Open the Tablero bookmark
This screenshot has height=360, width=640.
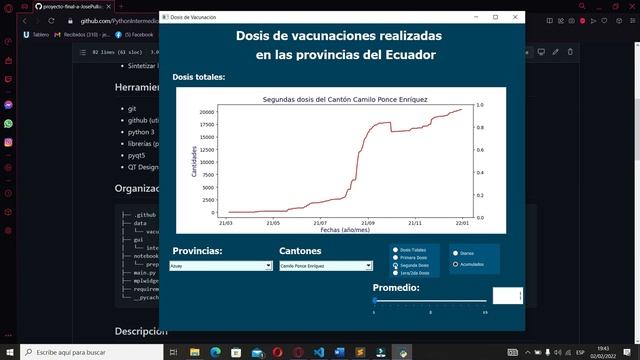point(36,35)
